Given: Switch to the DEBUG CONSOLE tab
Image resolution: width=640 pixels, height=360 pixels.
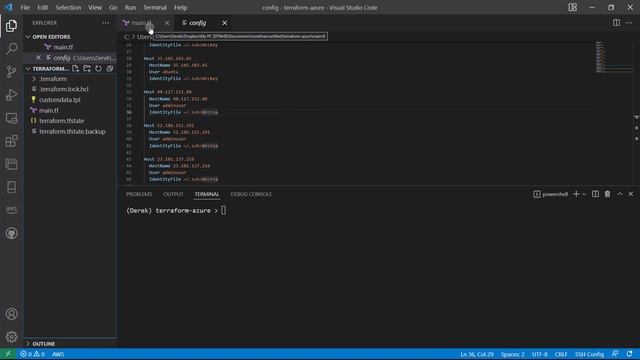Looking at the screenshot, I should (x=251, y=194).
